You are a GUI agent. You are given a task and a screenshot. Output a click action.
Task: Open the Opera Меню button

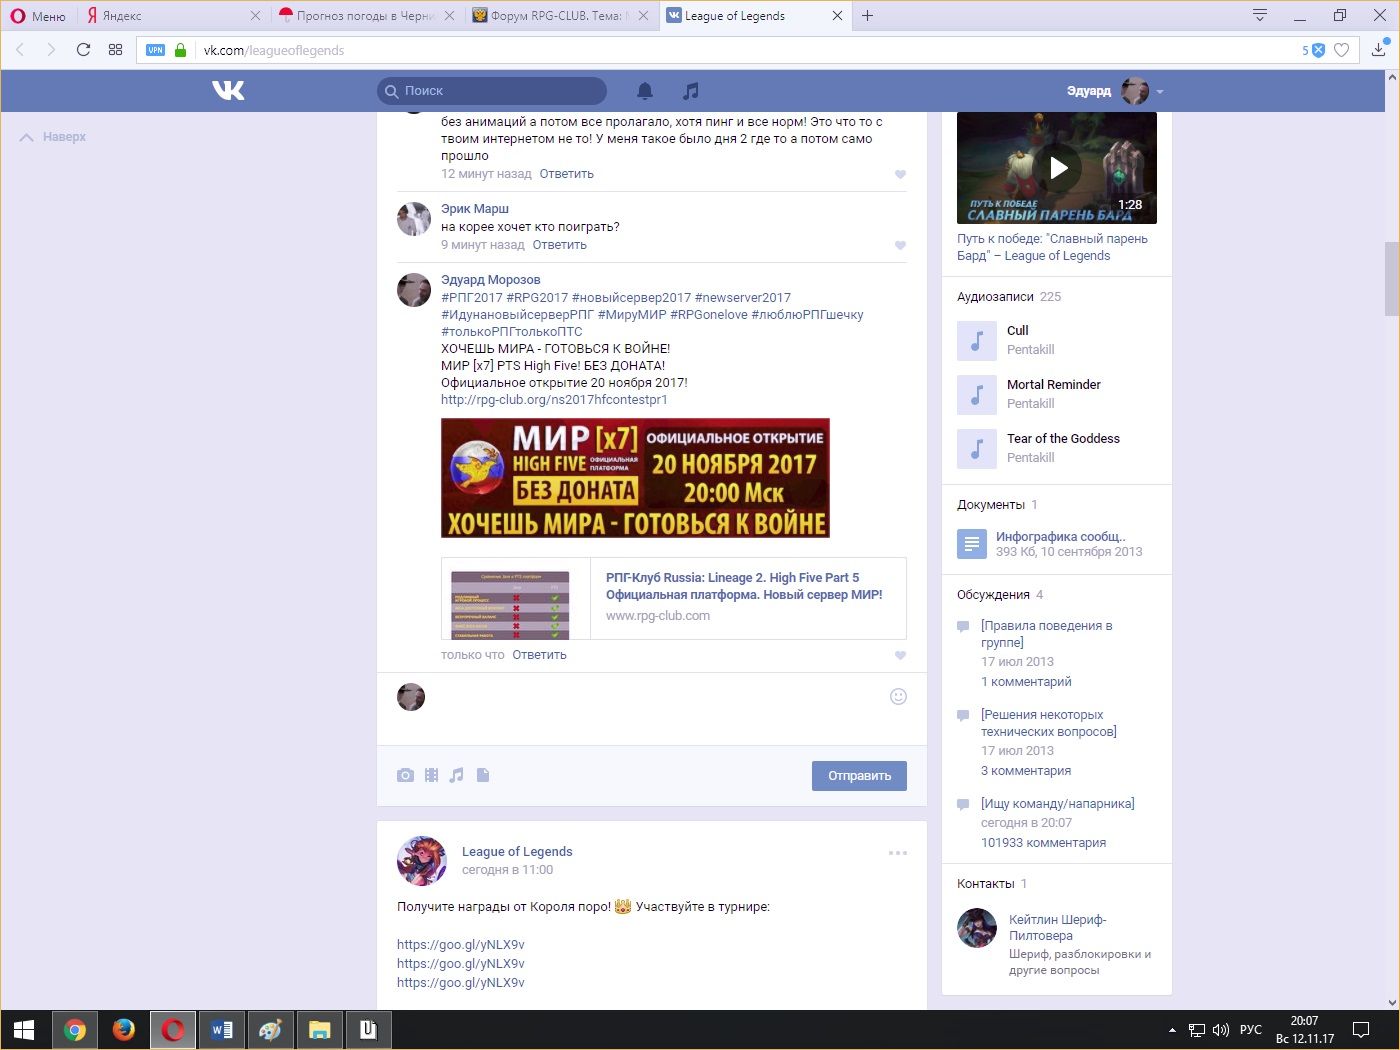pyautogui.click(x=38, y=16)
